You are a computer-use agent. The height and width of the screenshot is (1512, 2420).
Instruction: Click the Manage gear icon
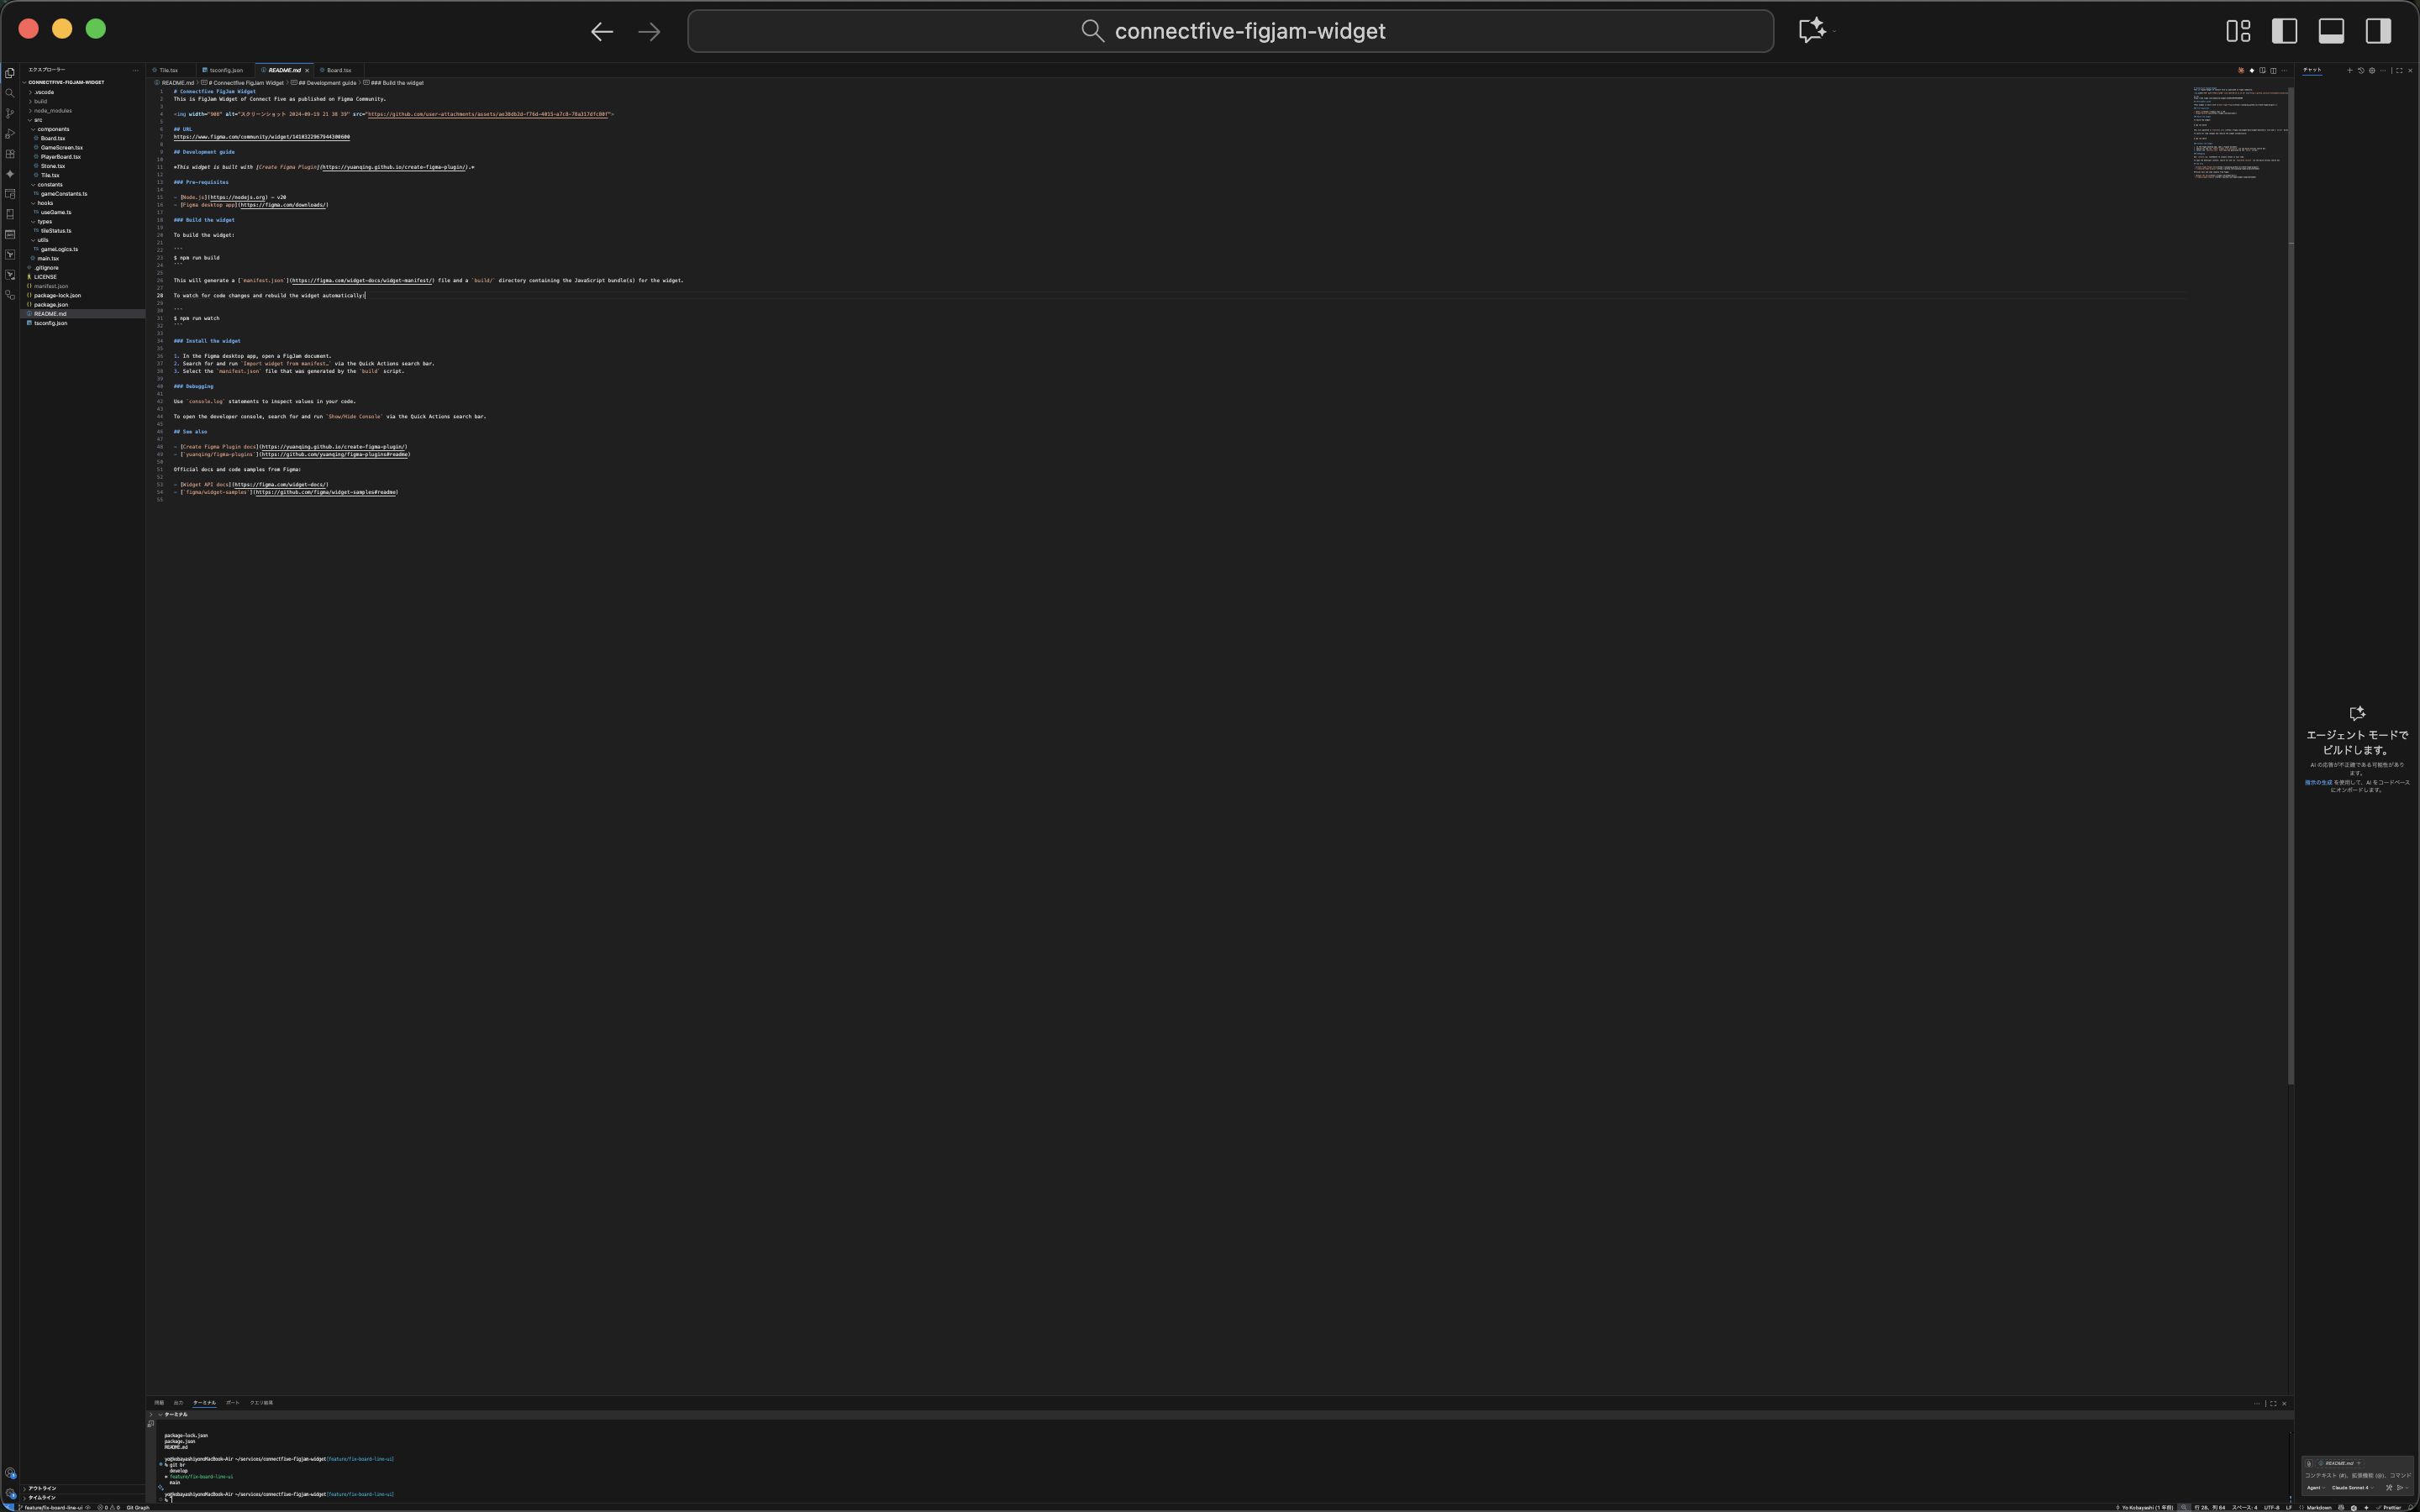10,1493
